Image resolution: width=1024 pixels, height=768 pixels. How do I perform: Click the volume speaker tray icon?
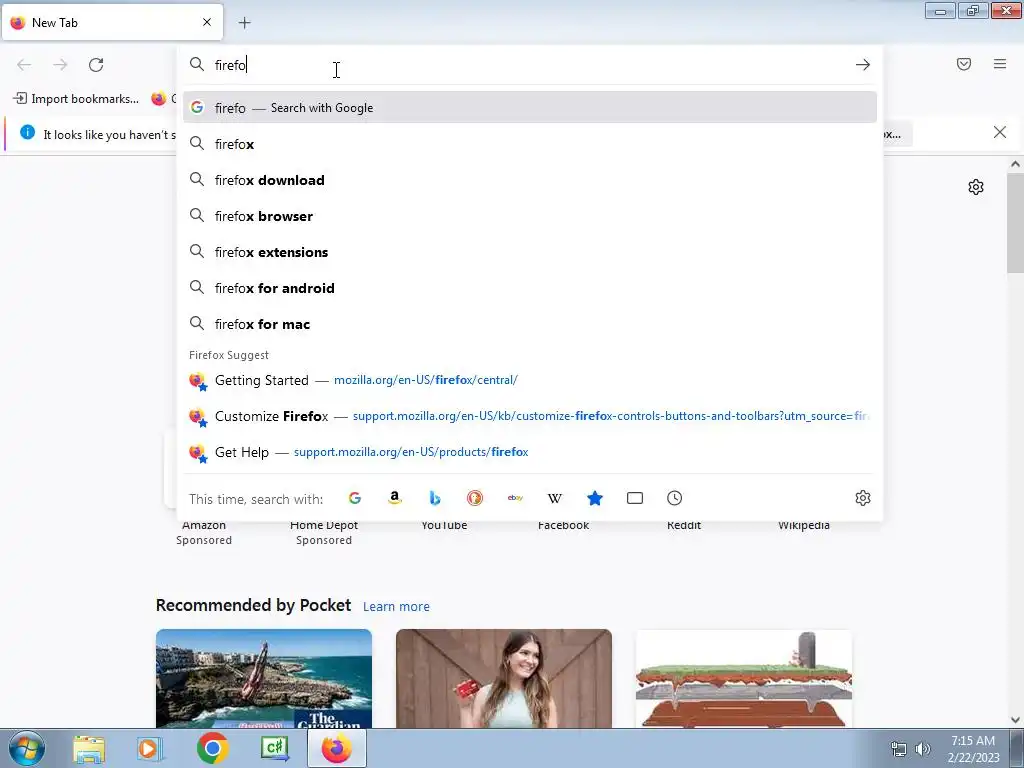point(922,749)
